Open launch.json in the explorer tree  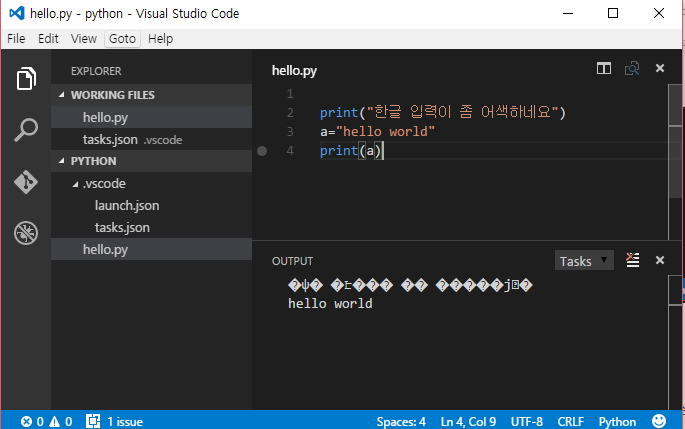coord(127,205)
